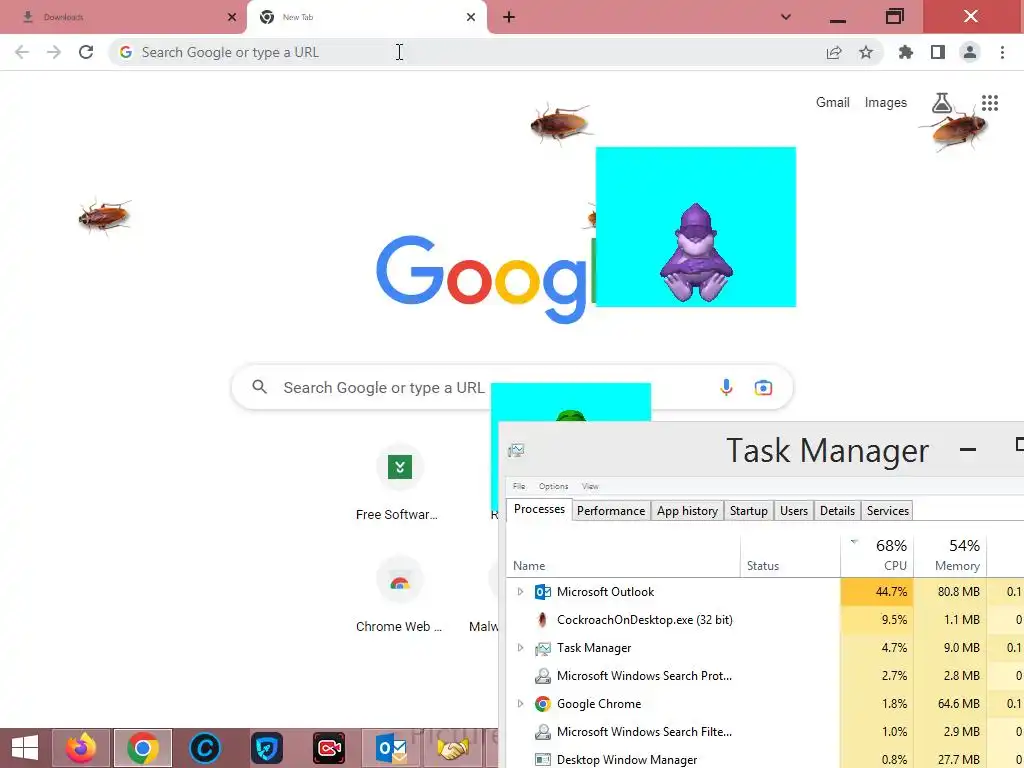Click the cockroach left of the Google logo

(104, 216)
